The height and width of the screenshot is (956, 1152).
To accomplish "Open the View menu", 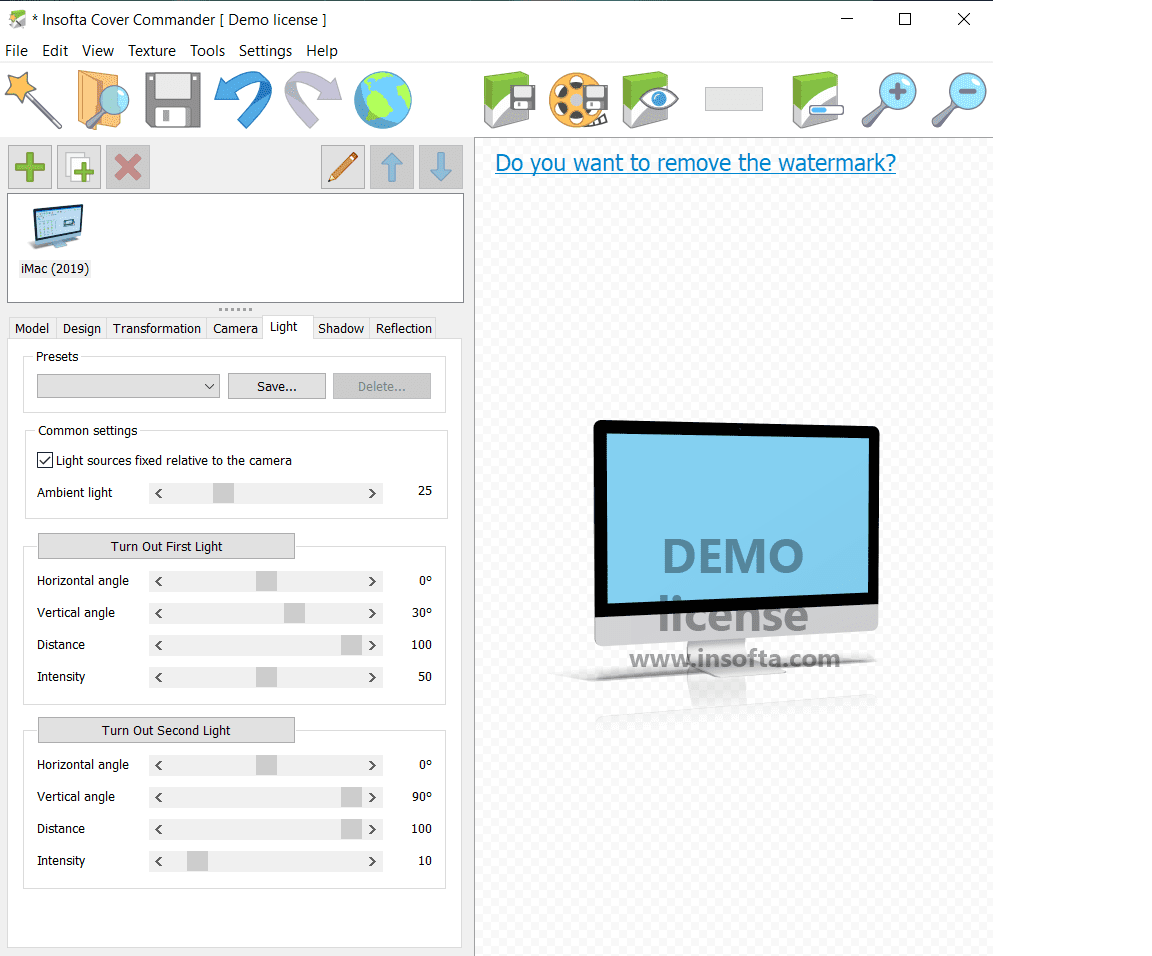I will click(98, 51).
